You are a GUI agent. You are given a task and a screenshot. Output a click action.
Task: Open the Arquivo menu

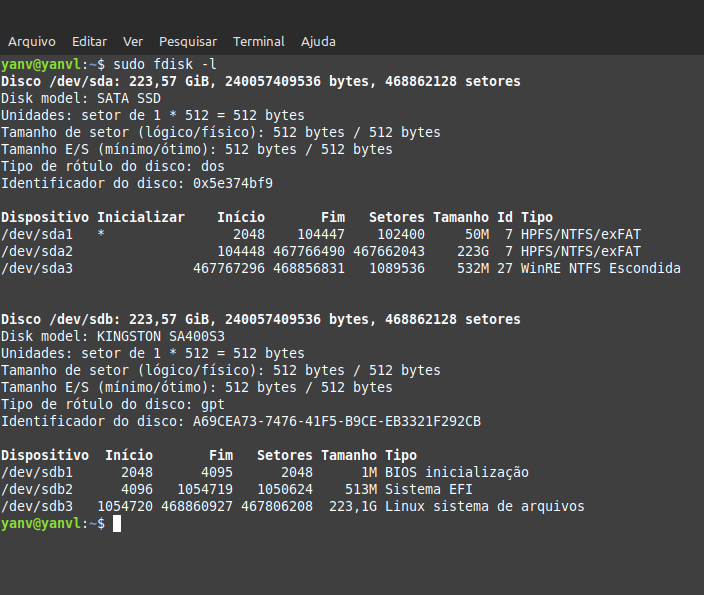point(32,42)
